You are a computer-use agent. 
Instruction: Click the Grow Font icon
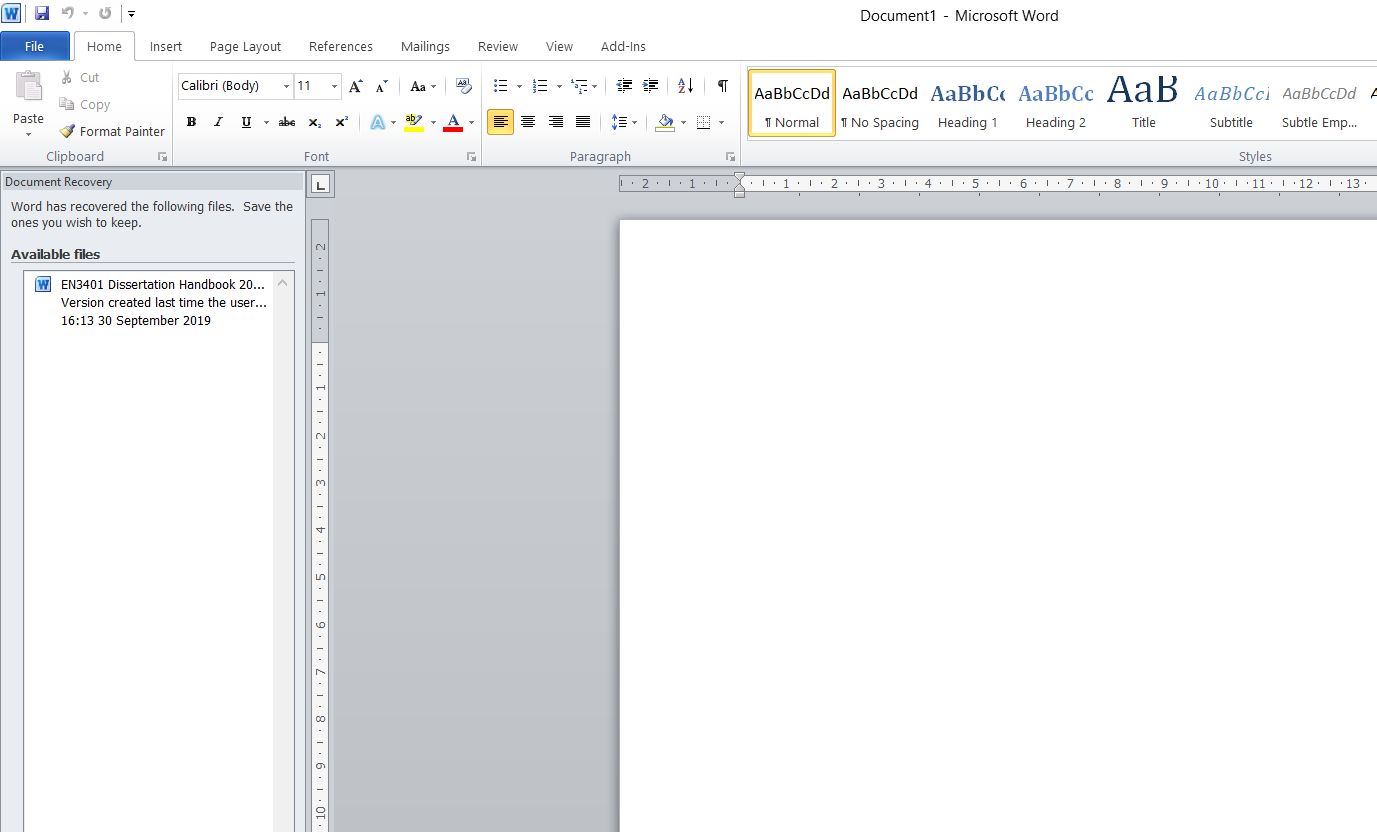tap(356, 86)
